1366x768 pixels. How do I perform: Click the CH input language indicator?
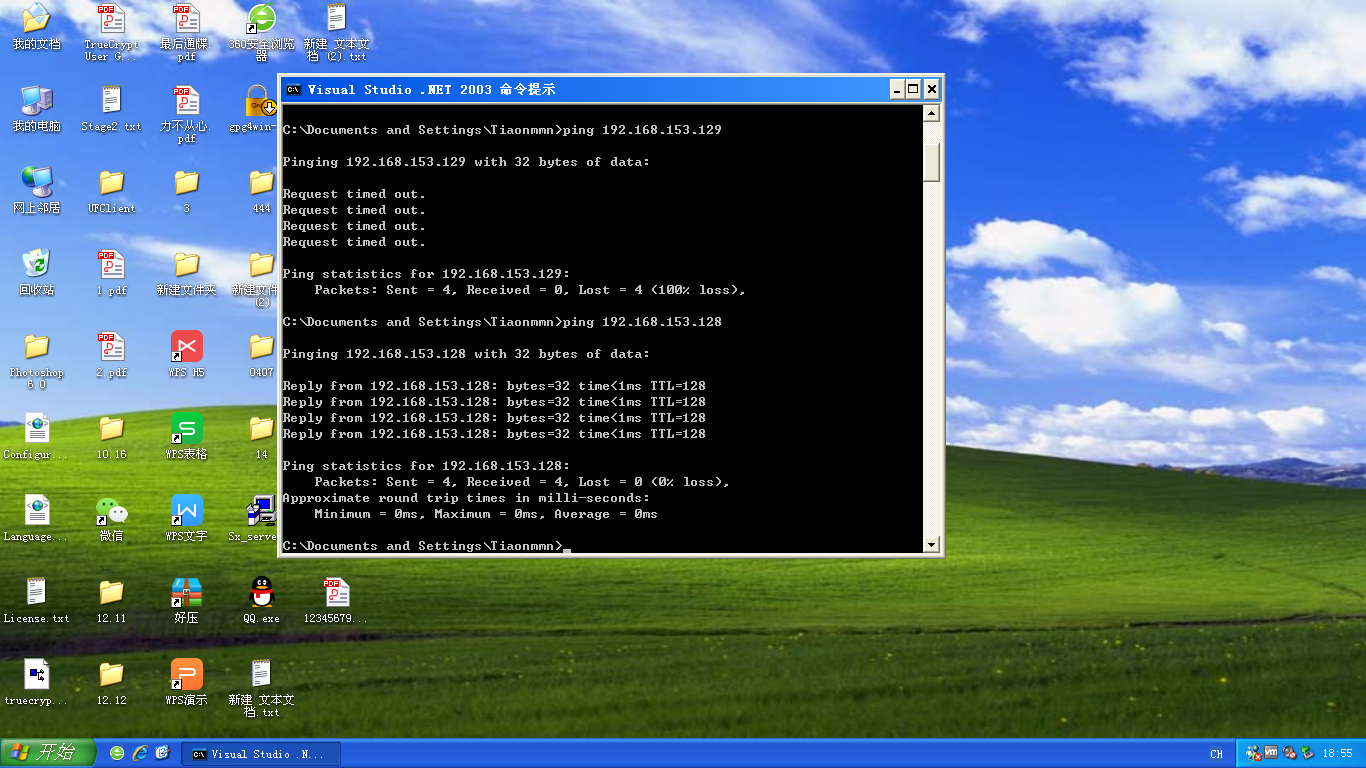(x=1216, y=754)
